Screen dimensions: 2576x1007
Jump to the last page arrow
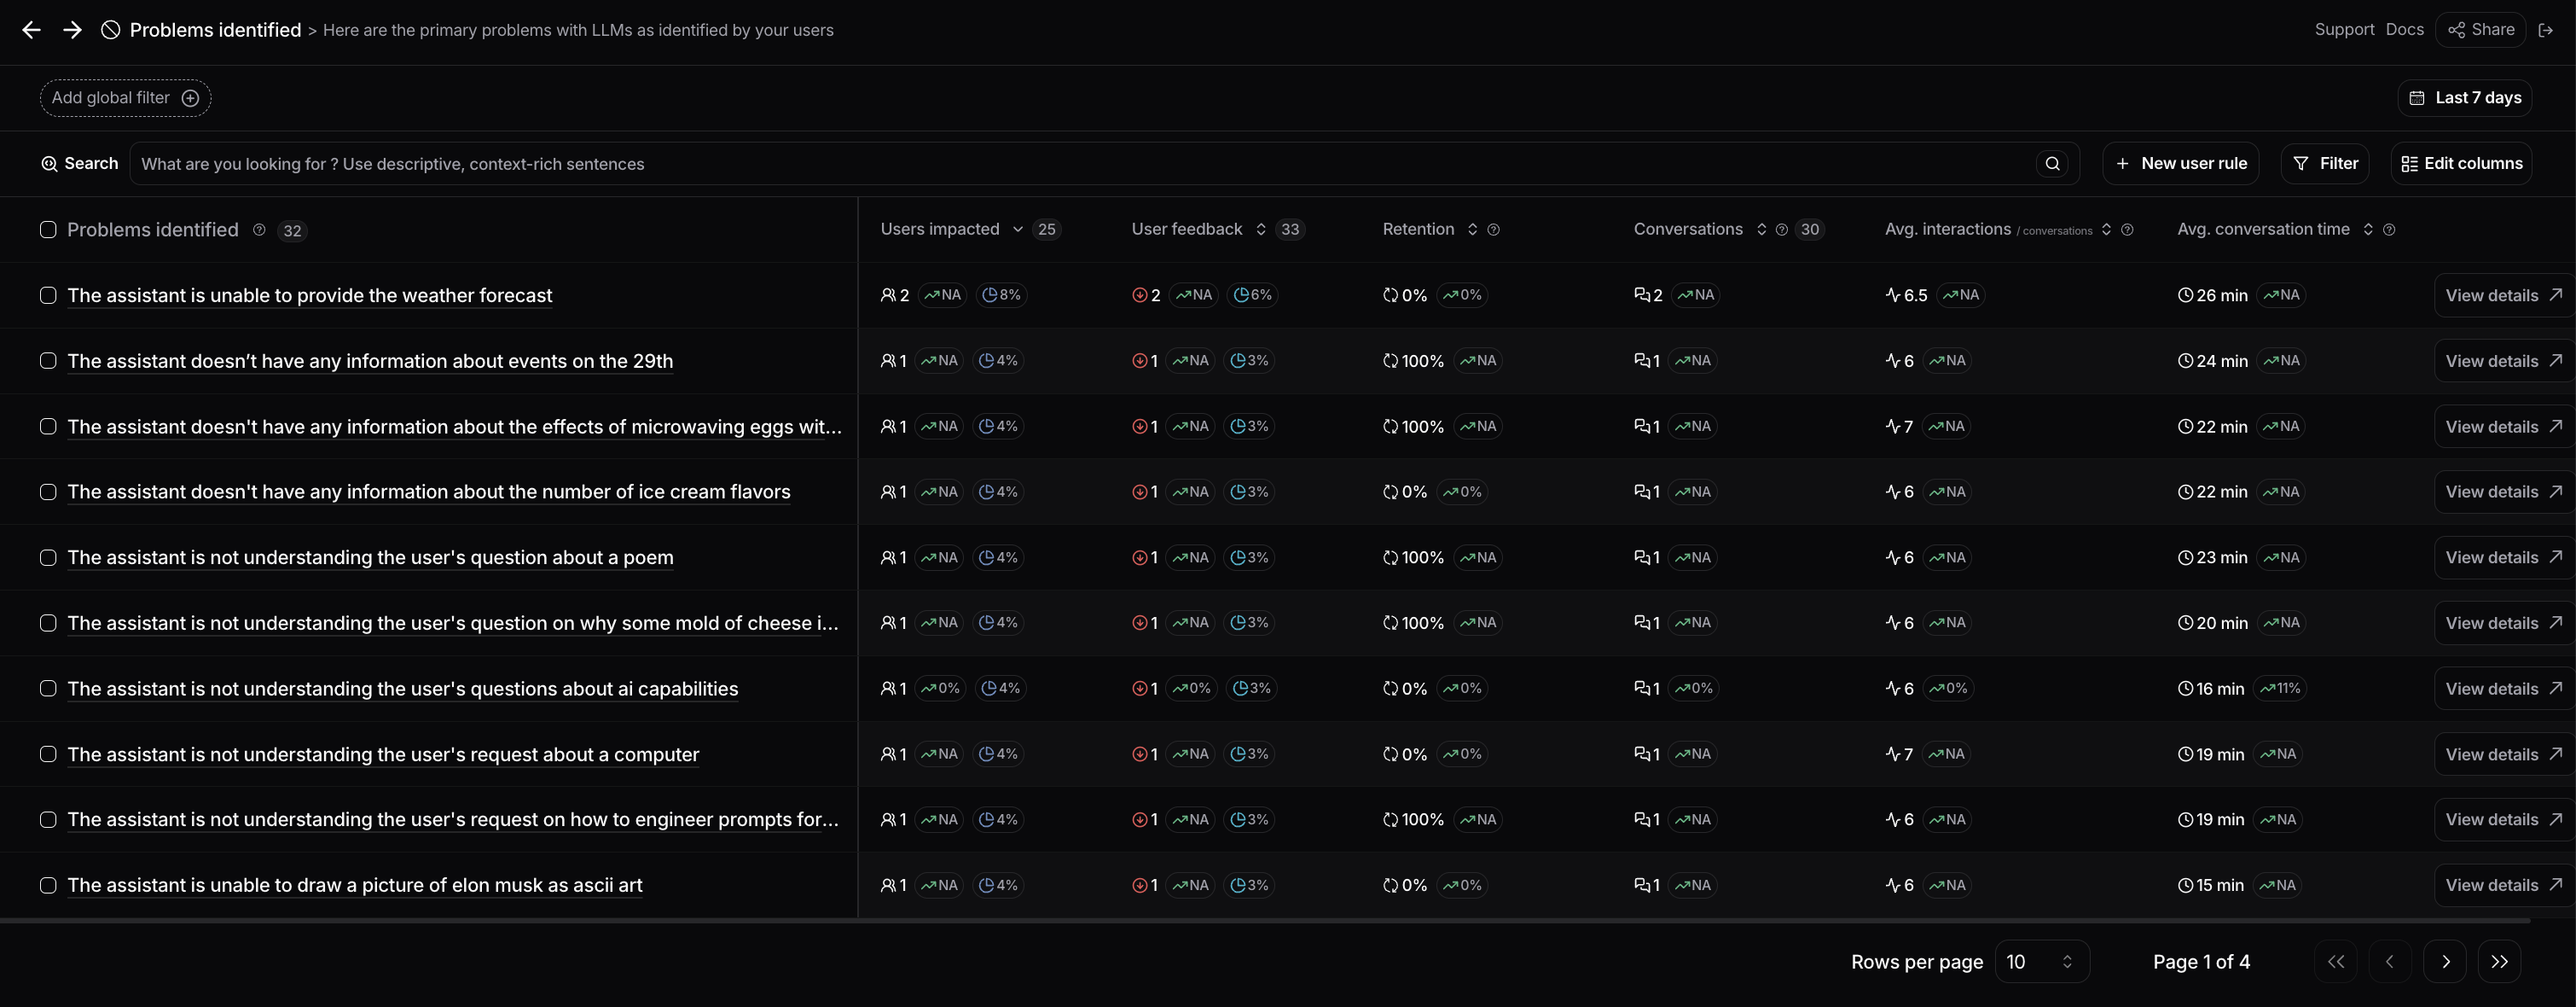tap(2499, 962)
